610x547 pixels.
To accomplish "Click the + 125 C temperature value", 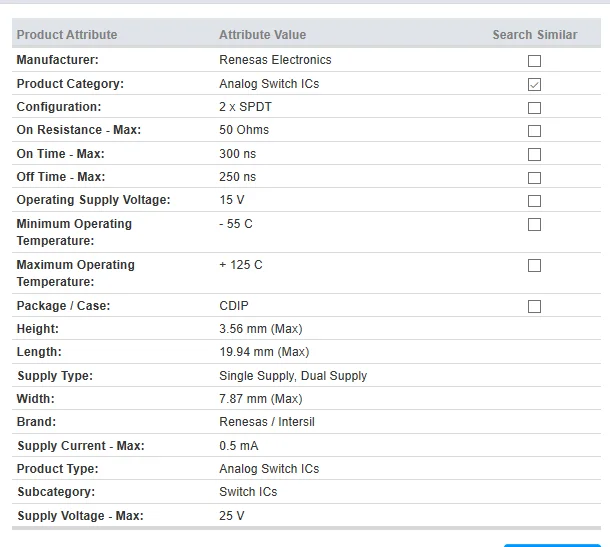I will (x=241, y=265).
